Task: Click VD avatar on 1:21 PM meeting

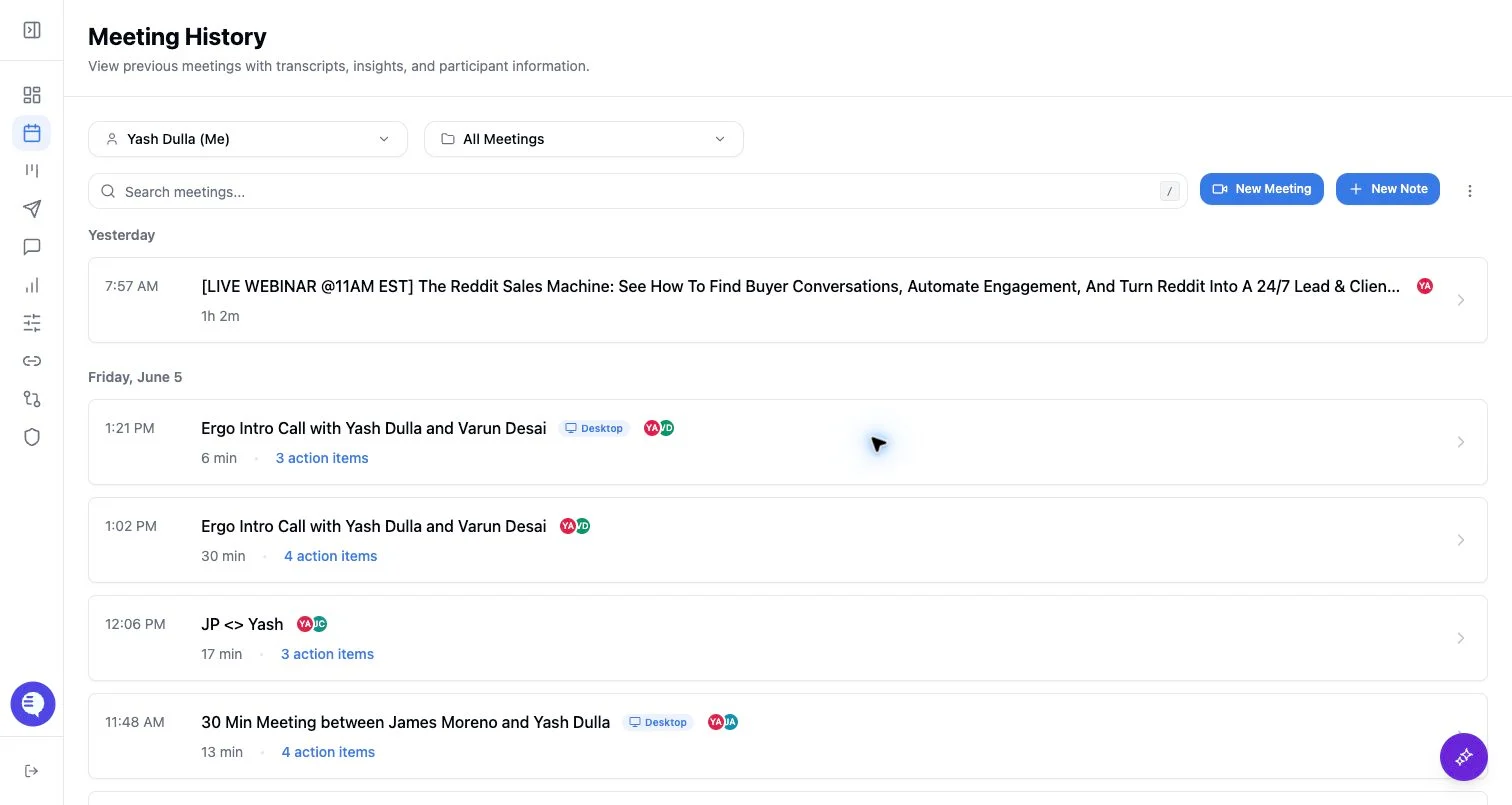Action: click(667, 428)
